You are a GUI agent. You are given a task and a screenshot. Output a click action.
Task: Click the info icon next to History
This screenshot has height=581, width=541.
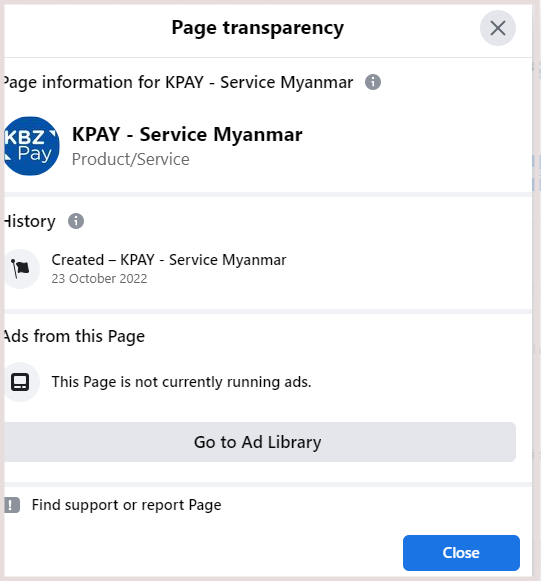(x=76, y=221)
